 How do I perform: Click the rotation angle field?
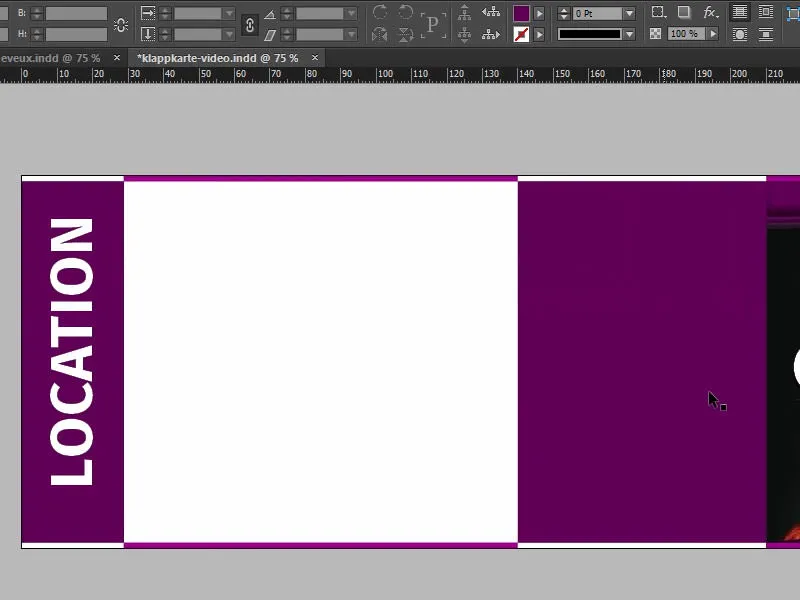point(320,13)
